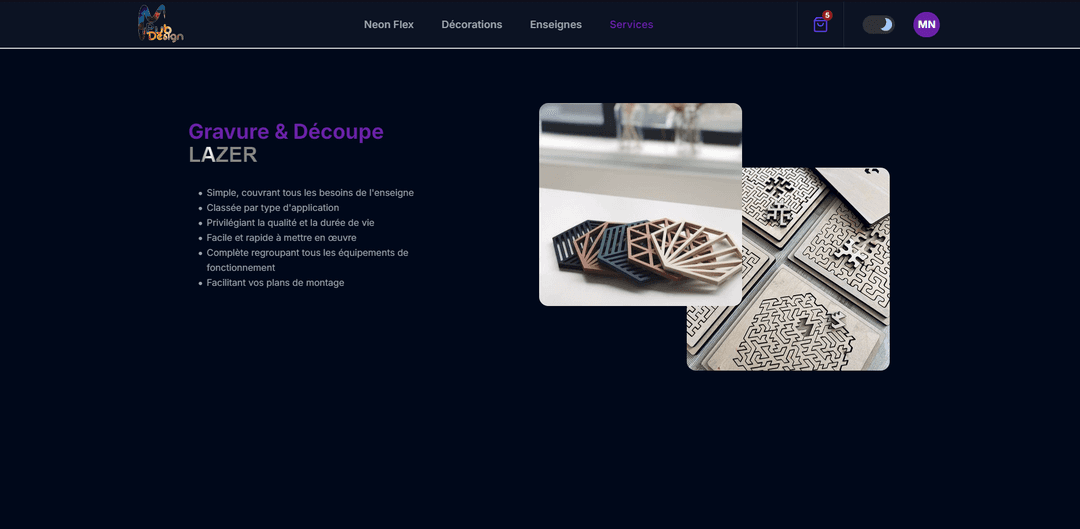Image resolution: width=1080 pixels, height=529 pixels.
Task: Click the red cart badge showing 5
Action: click(x=827, y=15)
